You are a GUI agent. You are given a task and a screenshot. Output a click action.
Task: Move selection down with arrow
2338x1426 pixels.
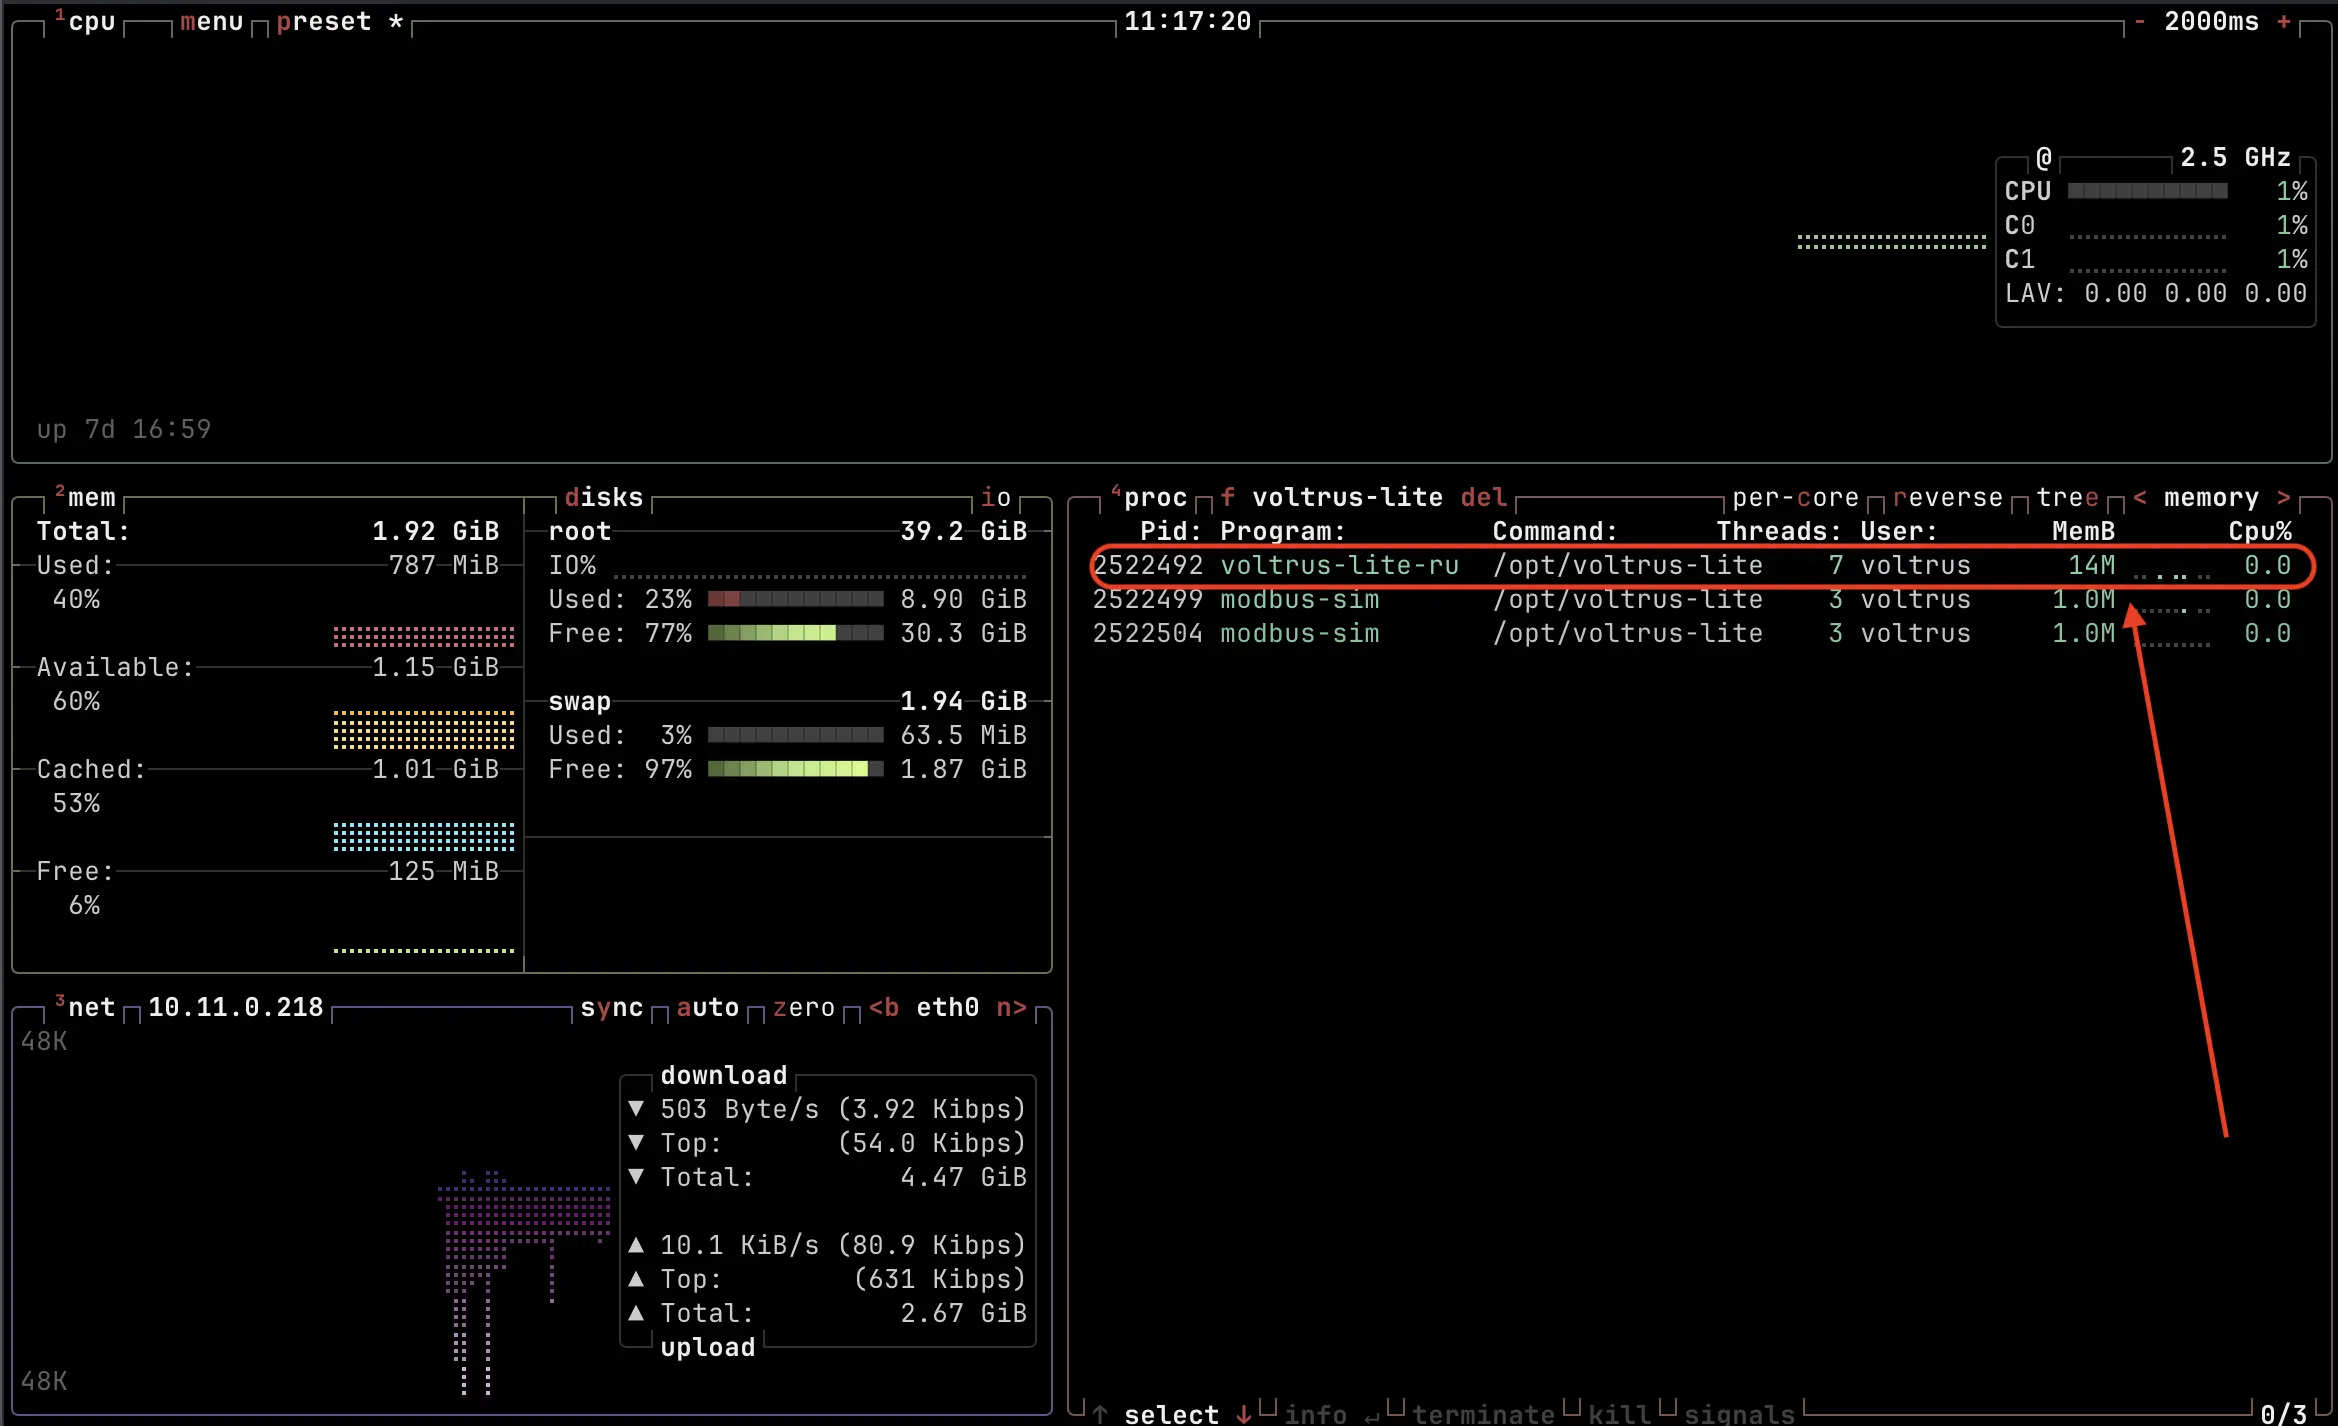click(1244, 1414)
